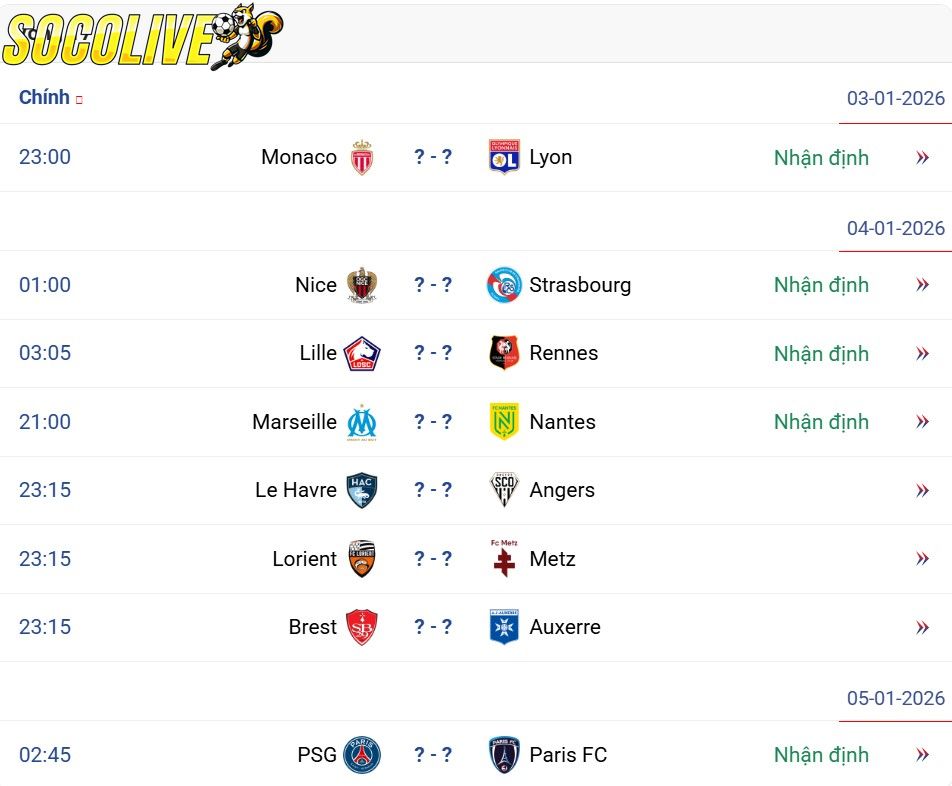
Task: Select the Chính tab
Action: (44, 97)
